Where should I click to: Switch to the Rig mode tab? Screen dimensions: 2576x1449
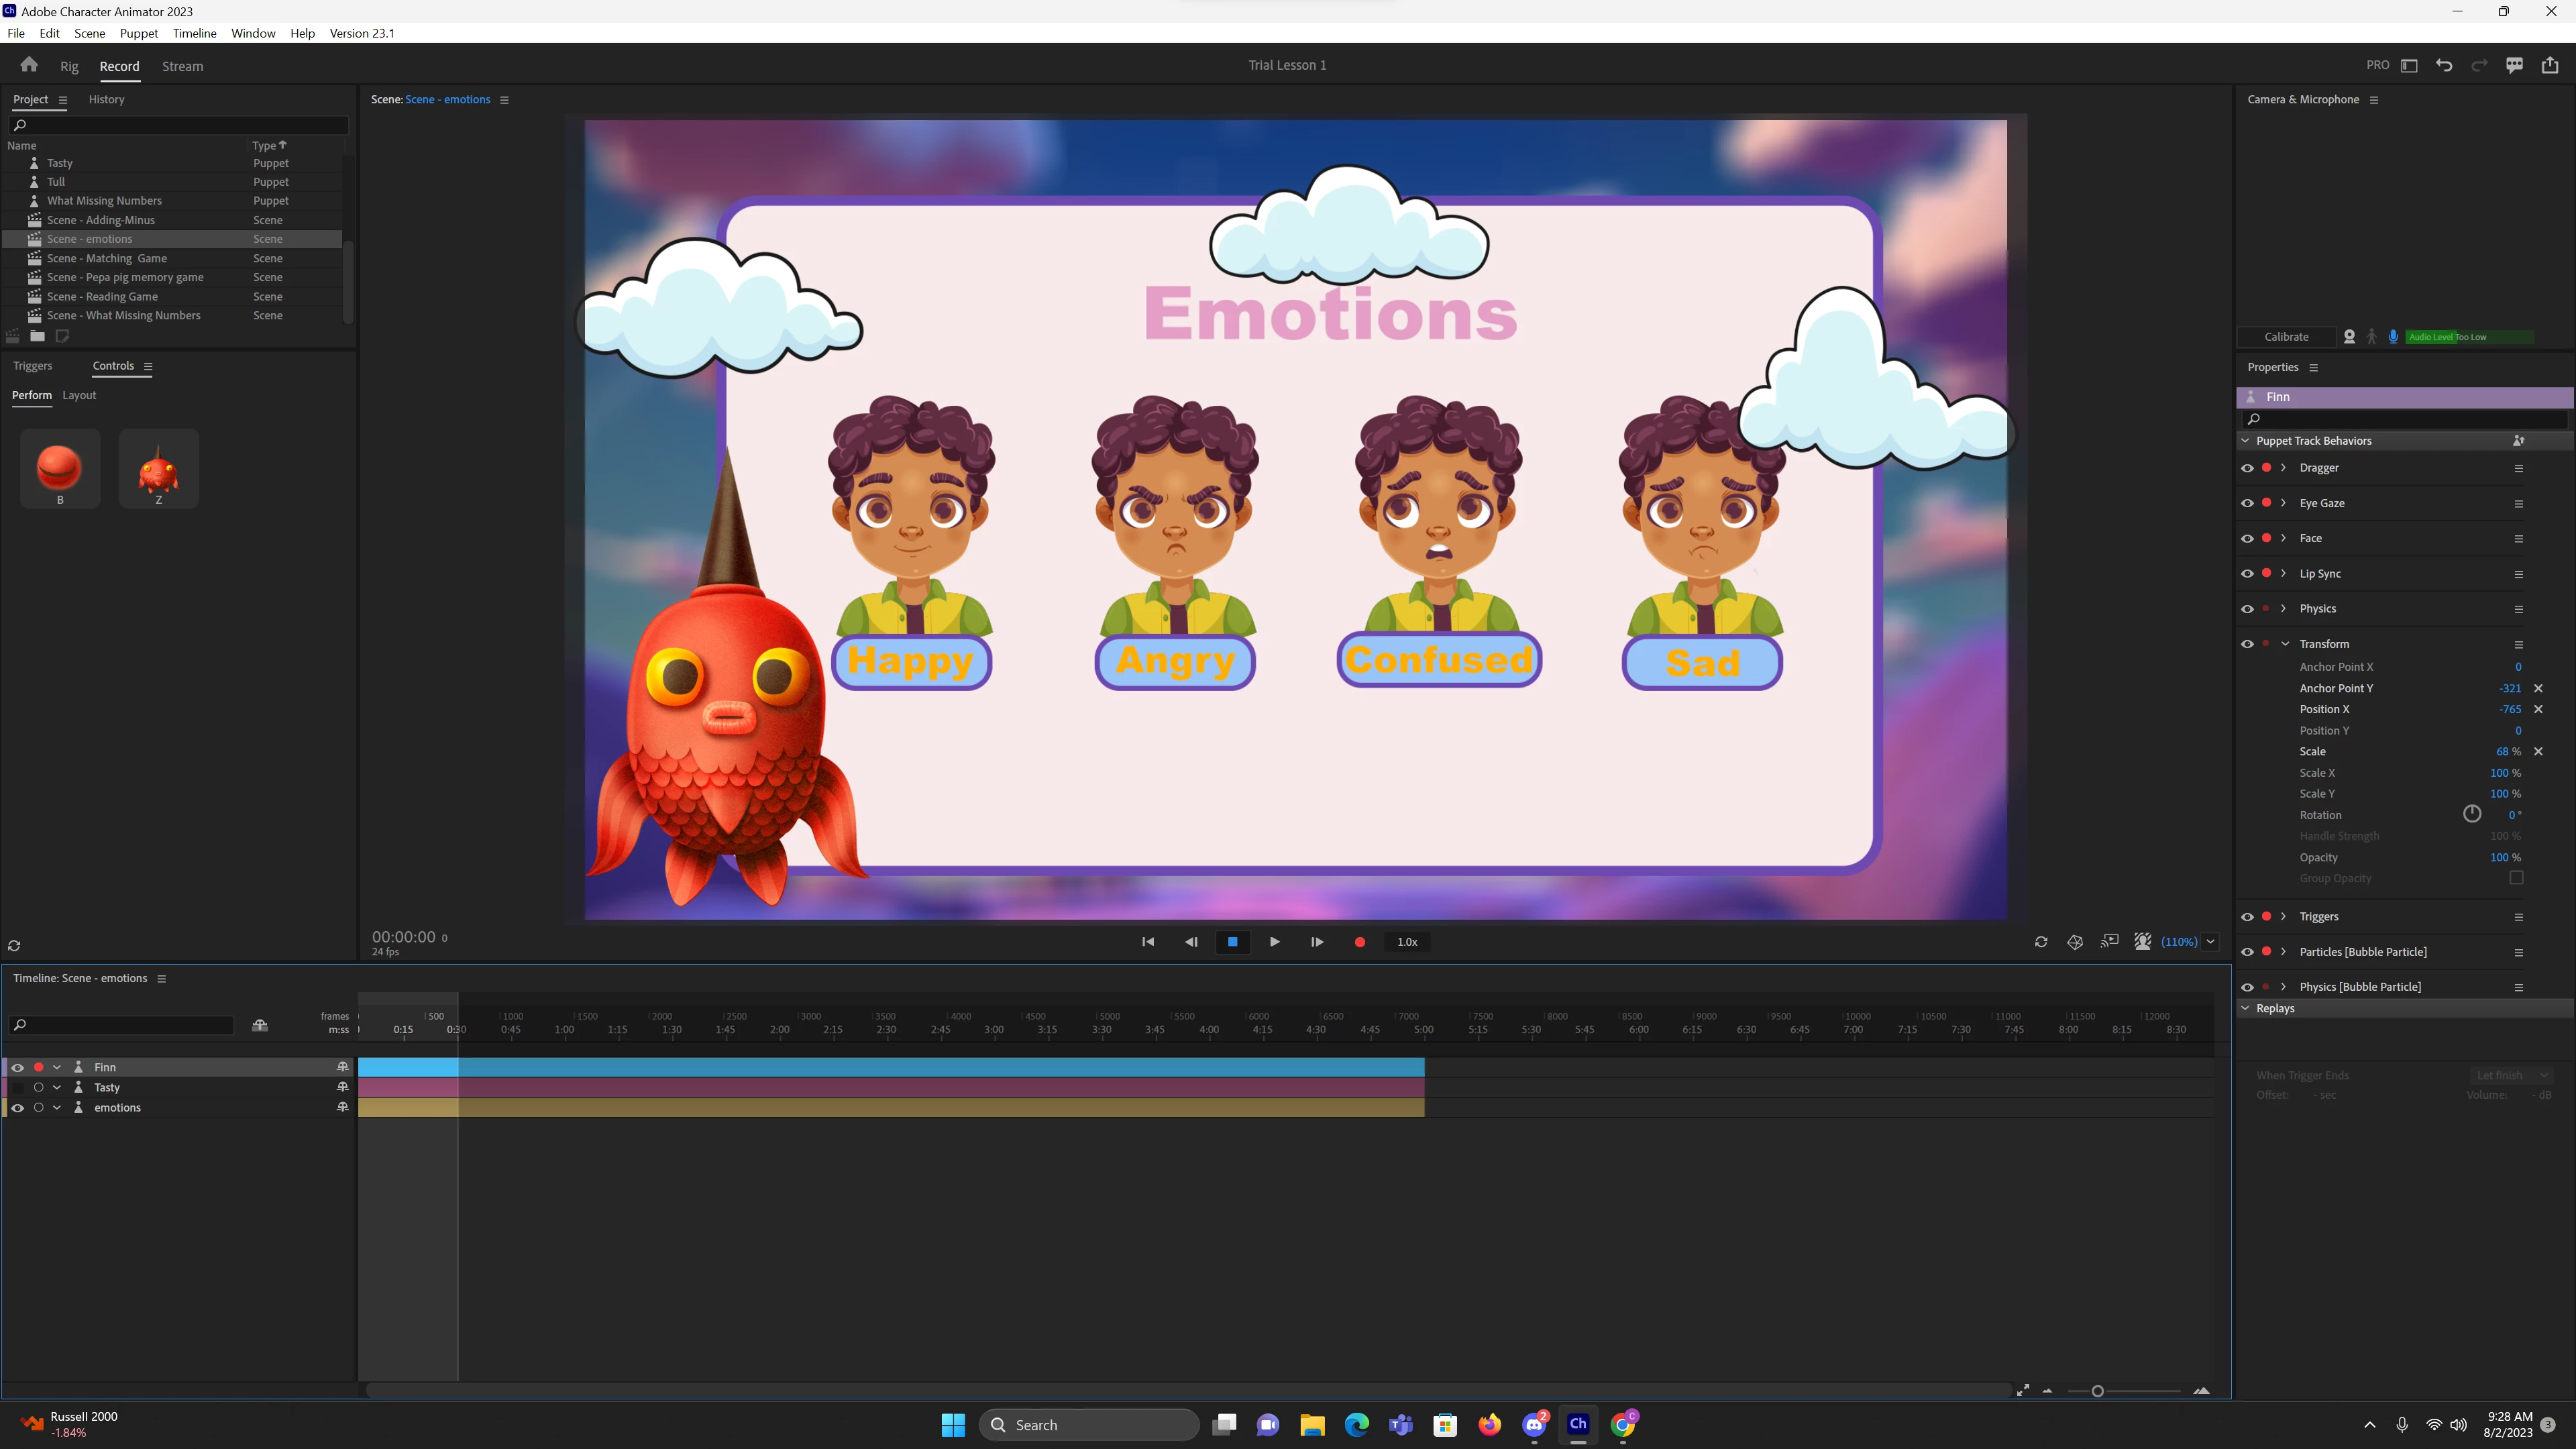point(69,66)
